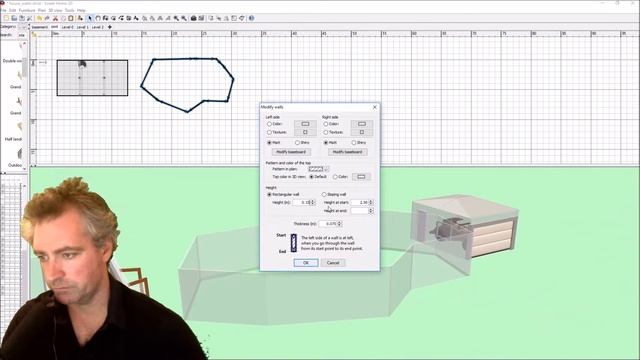Screen dimensions: 640x360
Task: Open Preferences from the toolbar
Action: (x=29, y=18)
